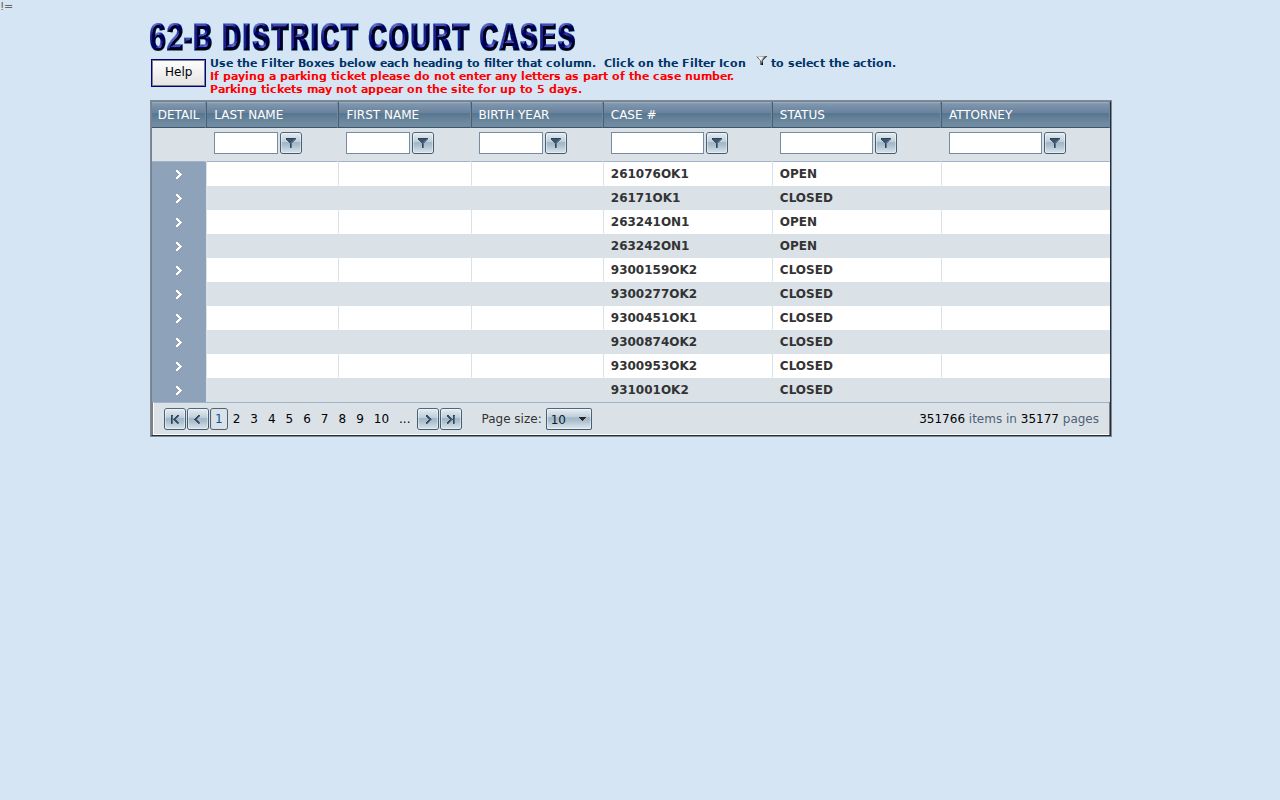This screenshot has width=1280, height=800.
Task: Focus the Status filter box
Action: point(827,143)
